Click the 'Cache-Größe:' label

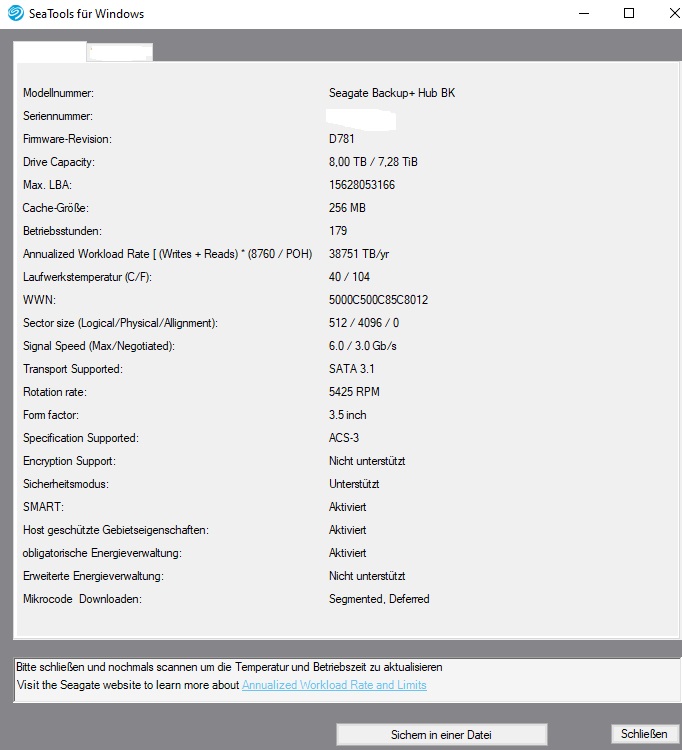[55, 208]
